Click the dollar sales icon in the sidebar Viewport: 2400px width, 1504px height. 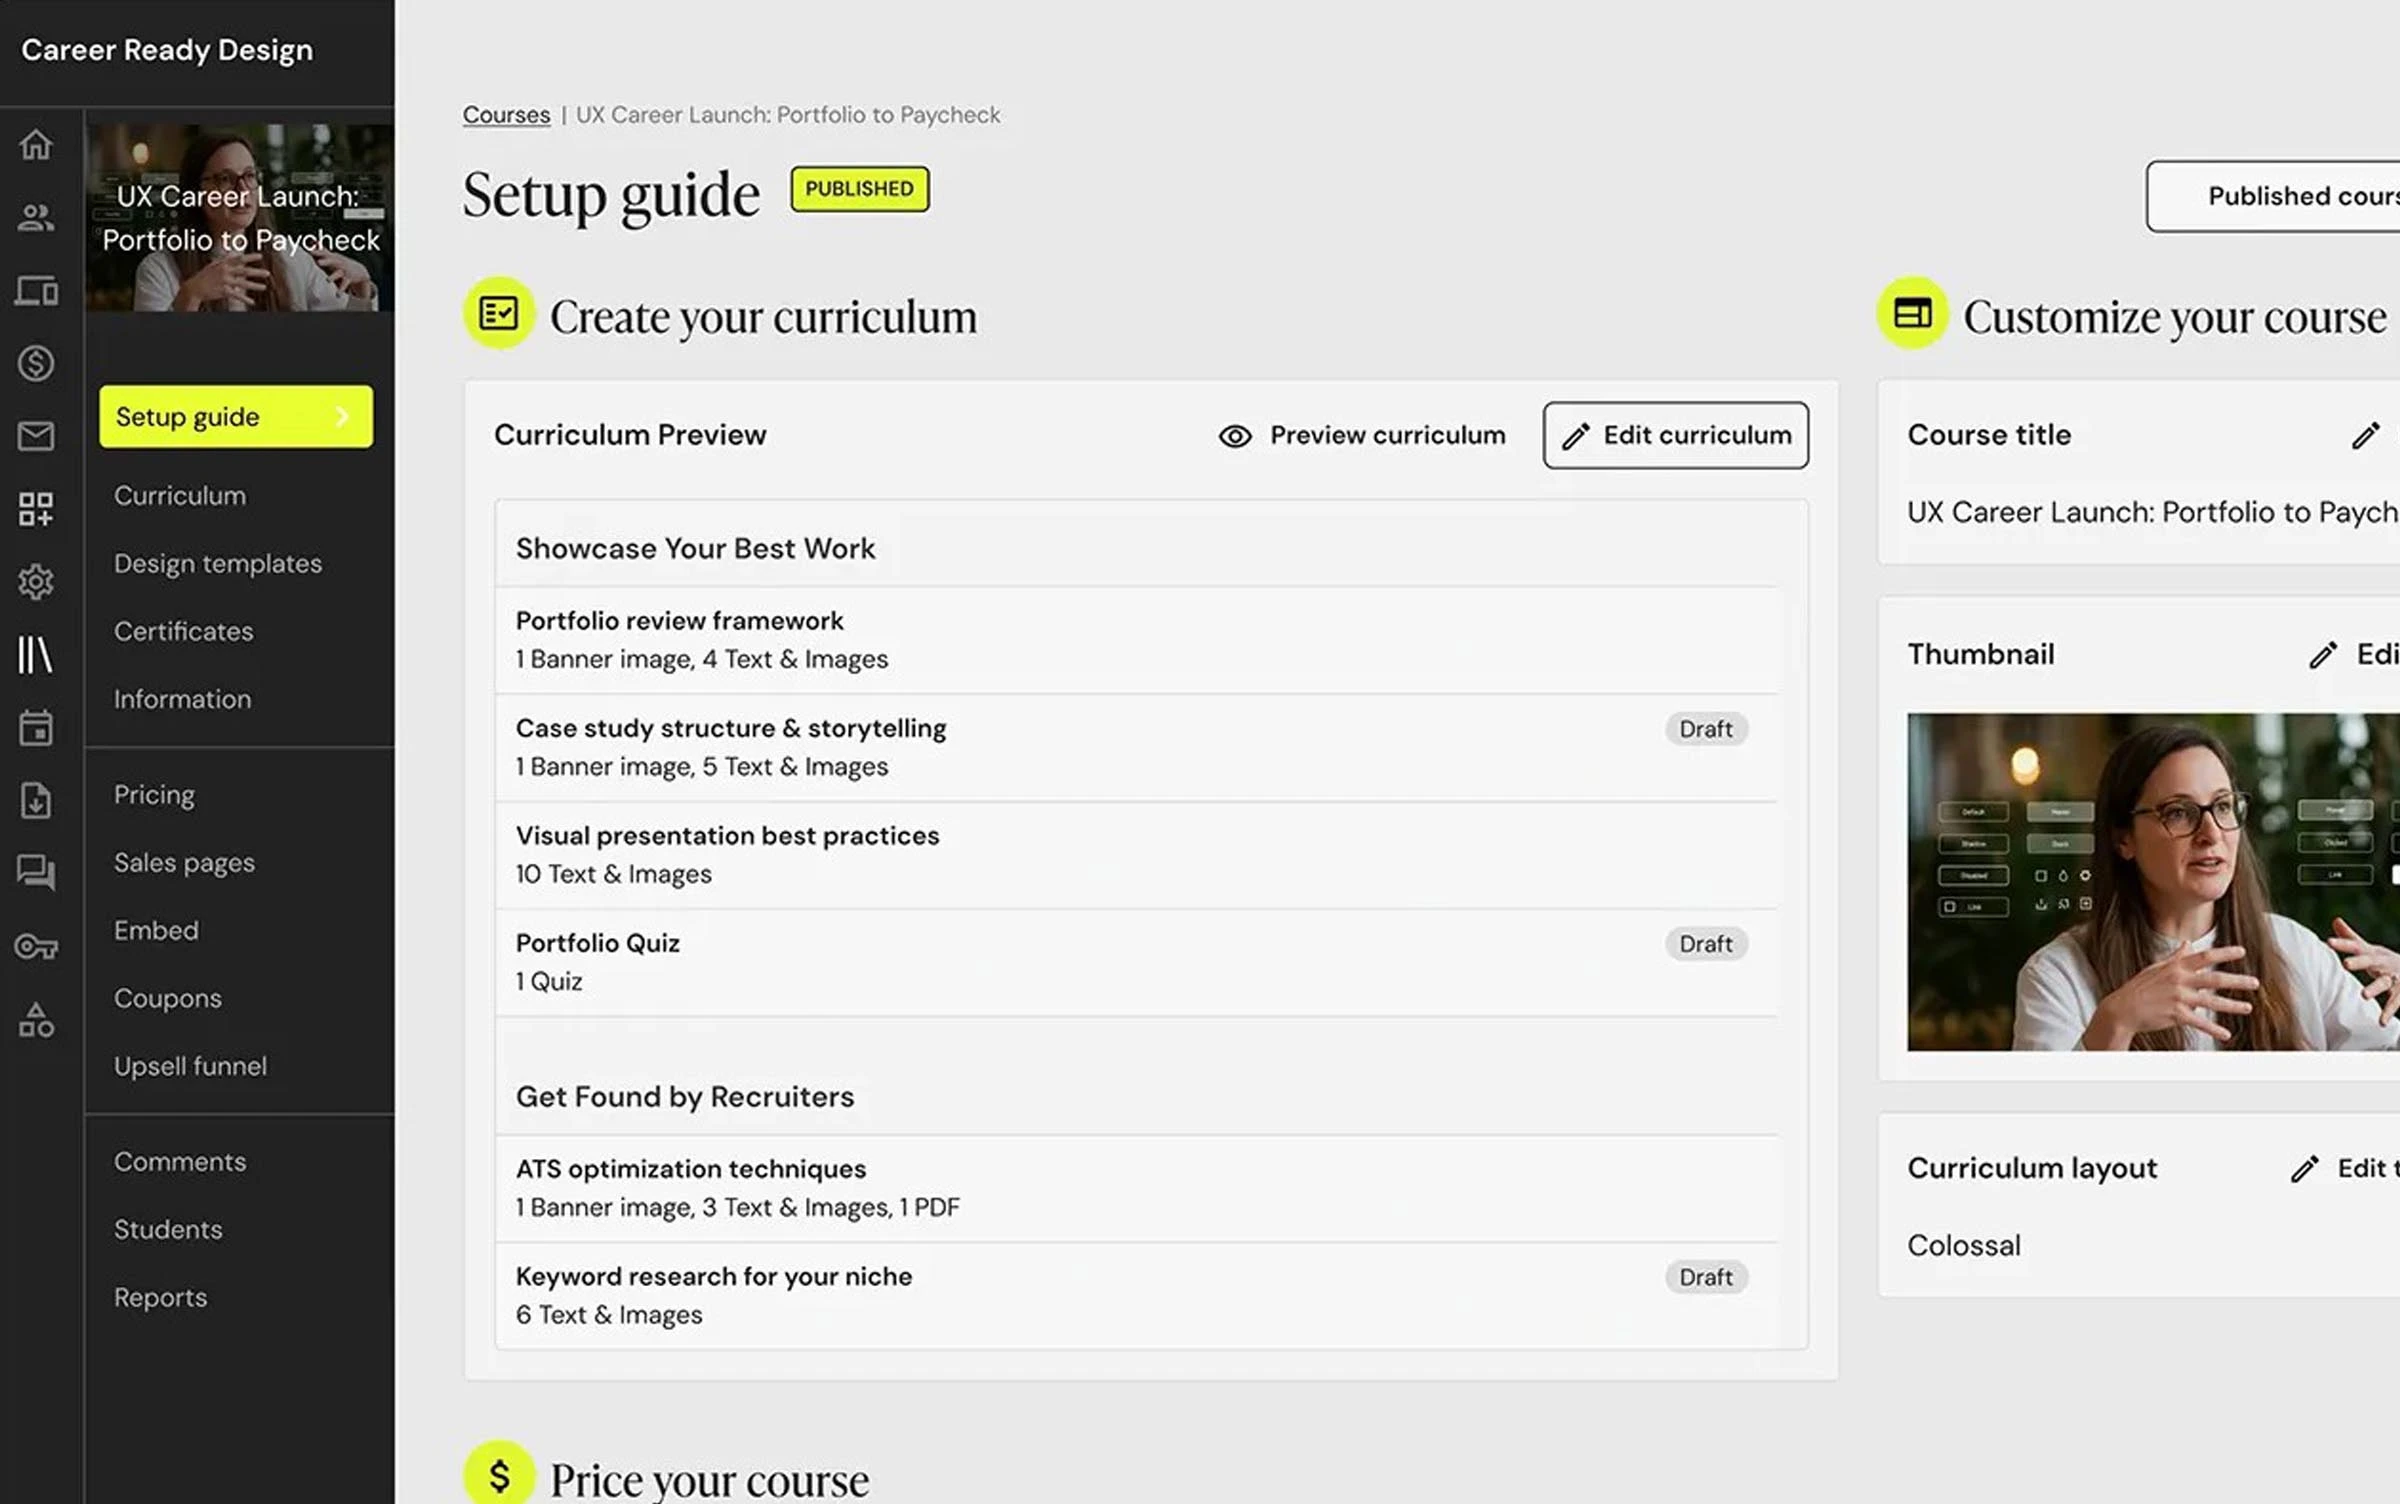(x=36, y=363)
